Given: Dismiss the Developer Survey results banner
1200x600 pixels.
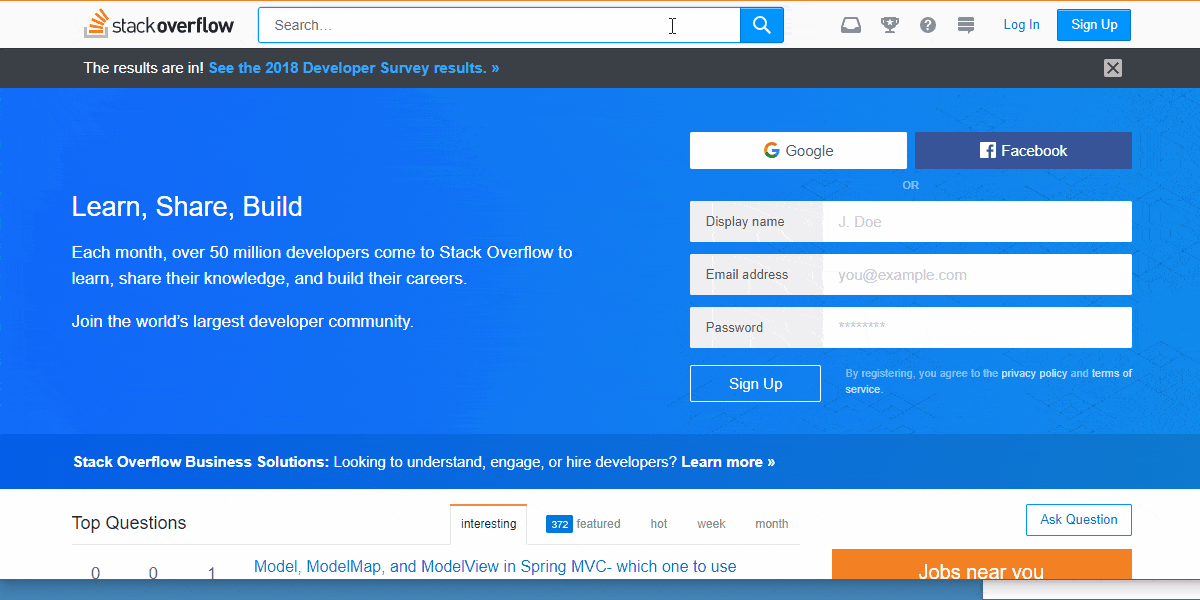Looking at the screenshot, I should tap(1113, 68).
